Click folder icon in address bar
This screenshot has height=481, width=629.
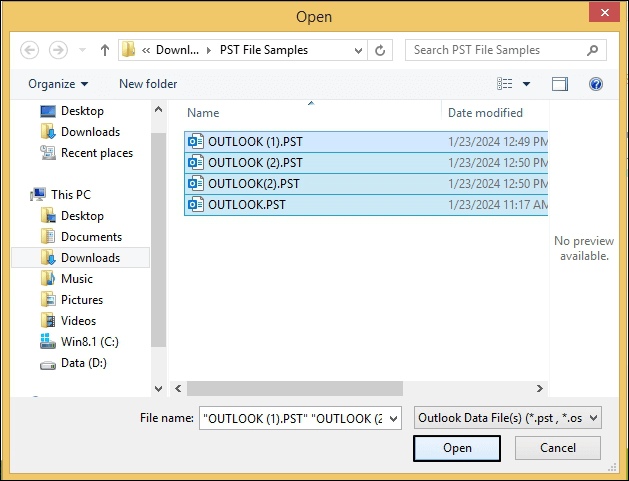pos(128,50)
